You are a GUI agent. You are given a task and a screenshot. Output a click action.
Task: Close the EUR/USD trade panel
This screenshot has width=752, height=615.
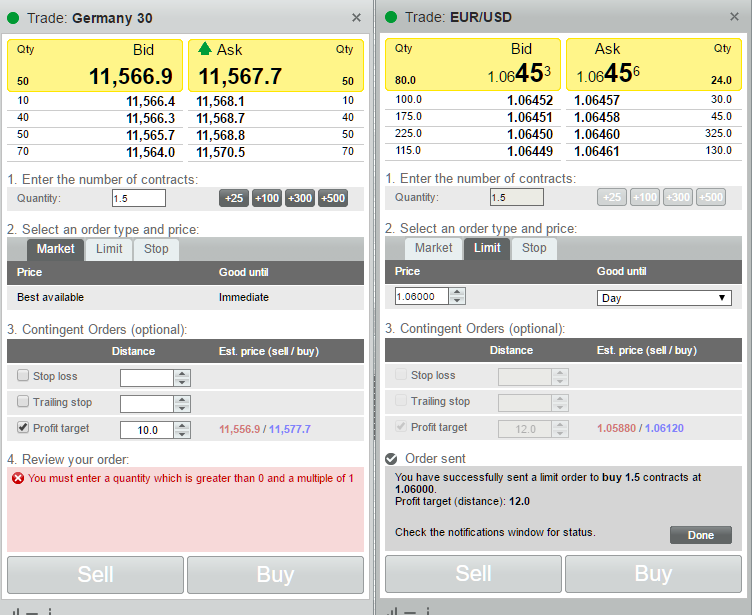pos(734,17)
